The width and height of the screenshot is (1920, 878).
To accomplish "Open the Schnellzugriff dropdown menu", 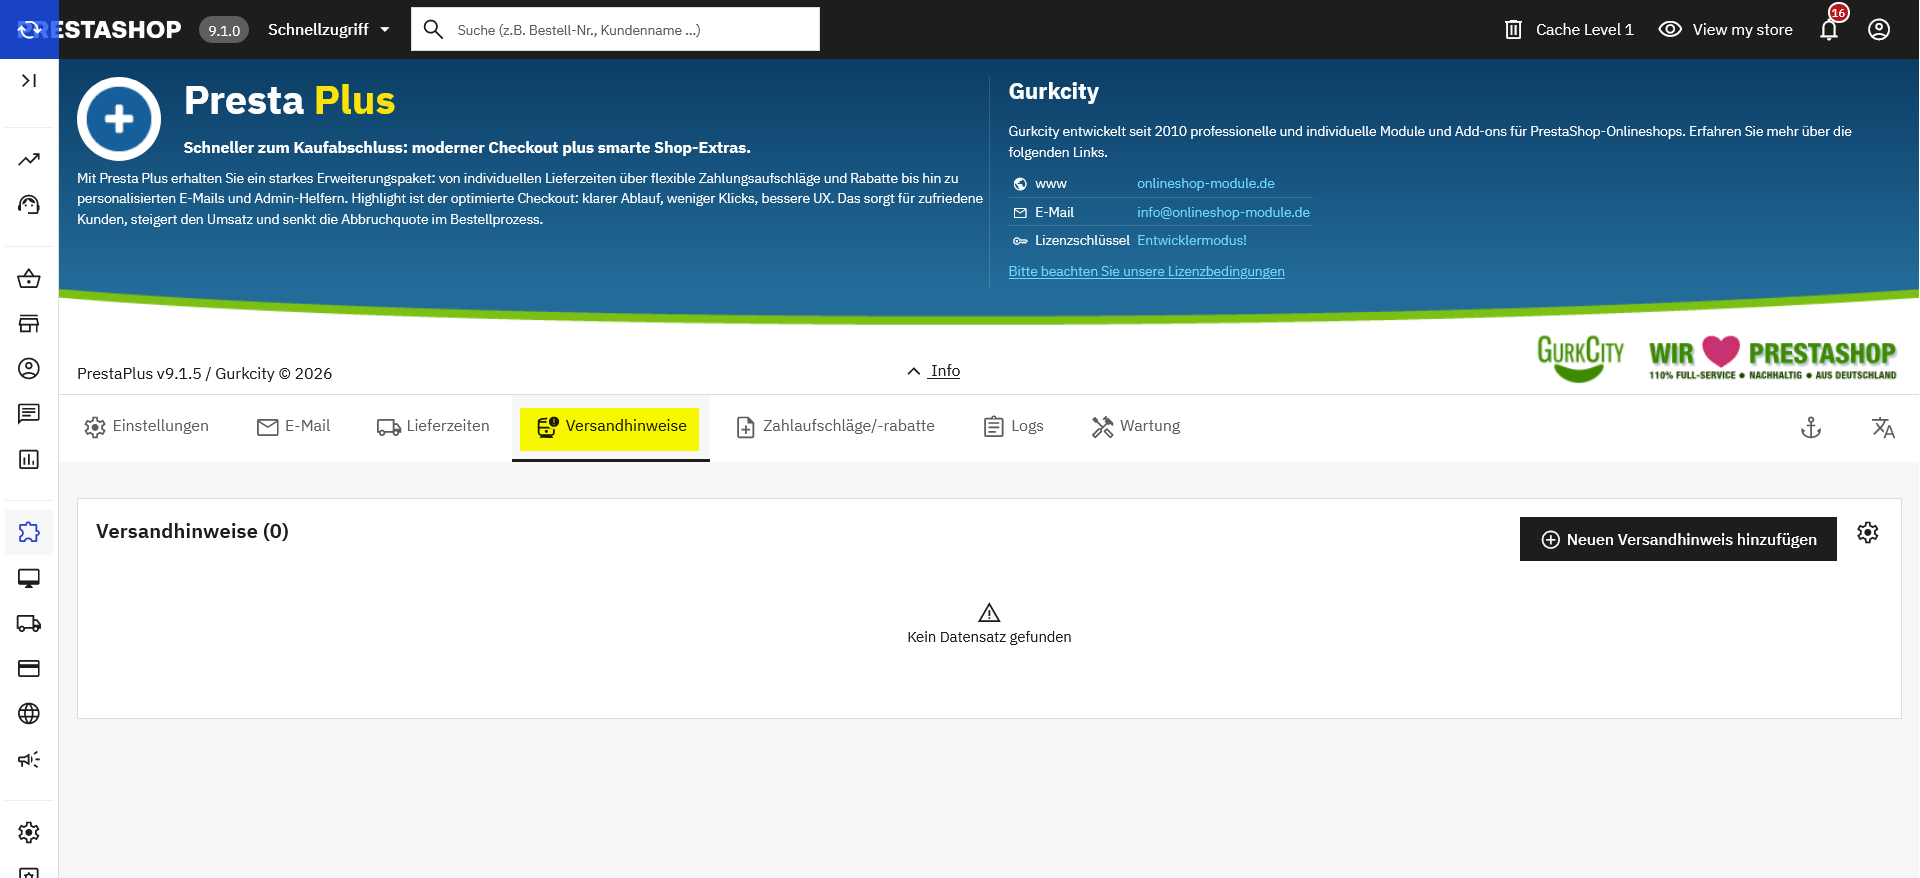I will [x=329, y=30].
